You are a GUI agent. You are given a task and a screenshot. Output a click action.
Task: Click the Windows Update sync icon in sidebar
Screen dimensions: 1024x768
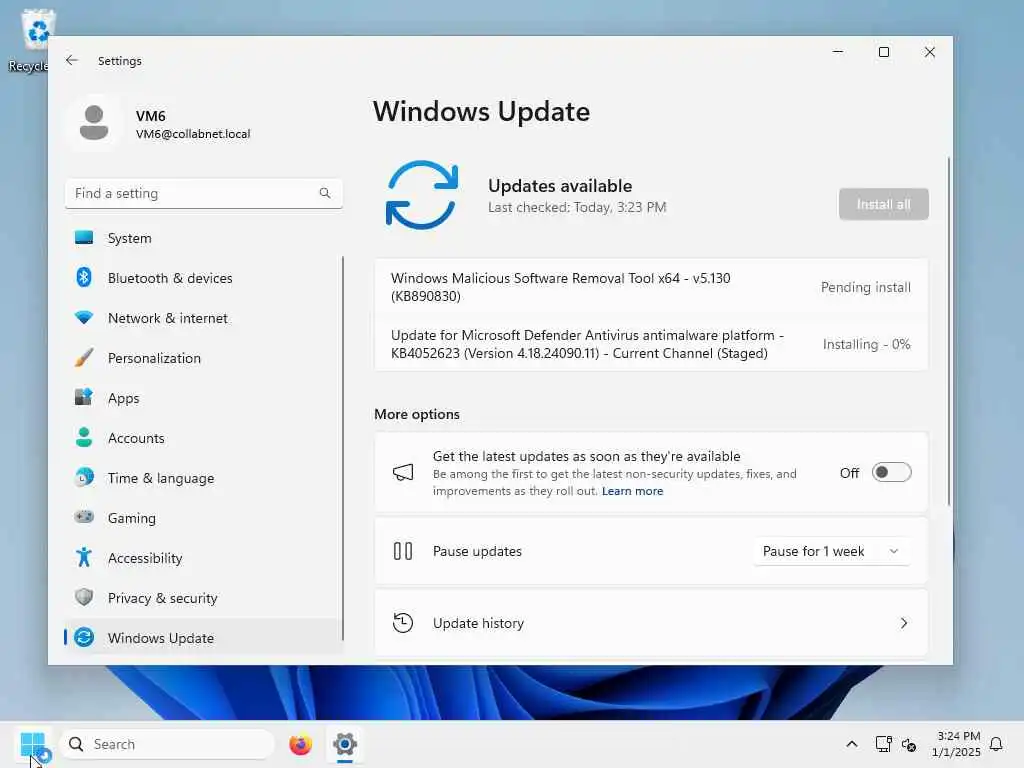click(84, 637)
